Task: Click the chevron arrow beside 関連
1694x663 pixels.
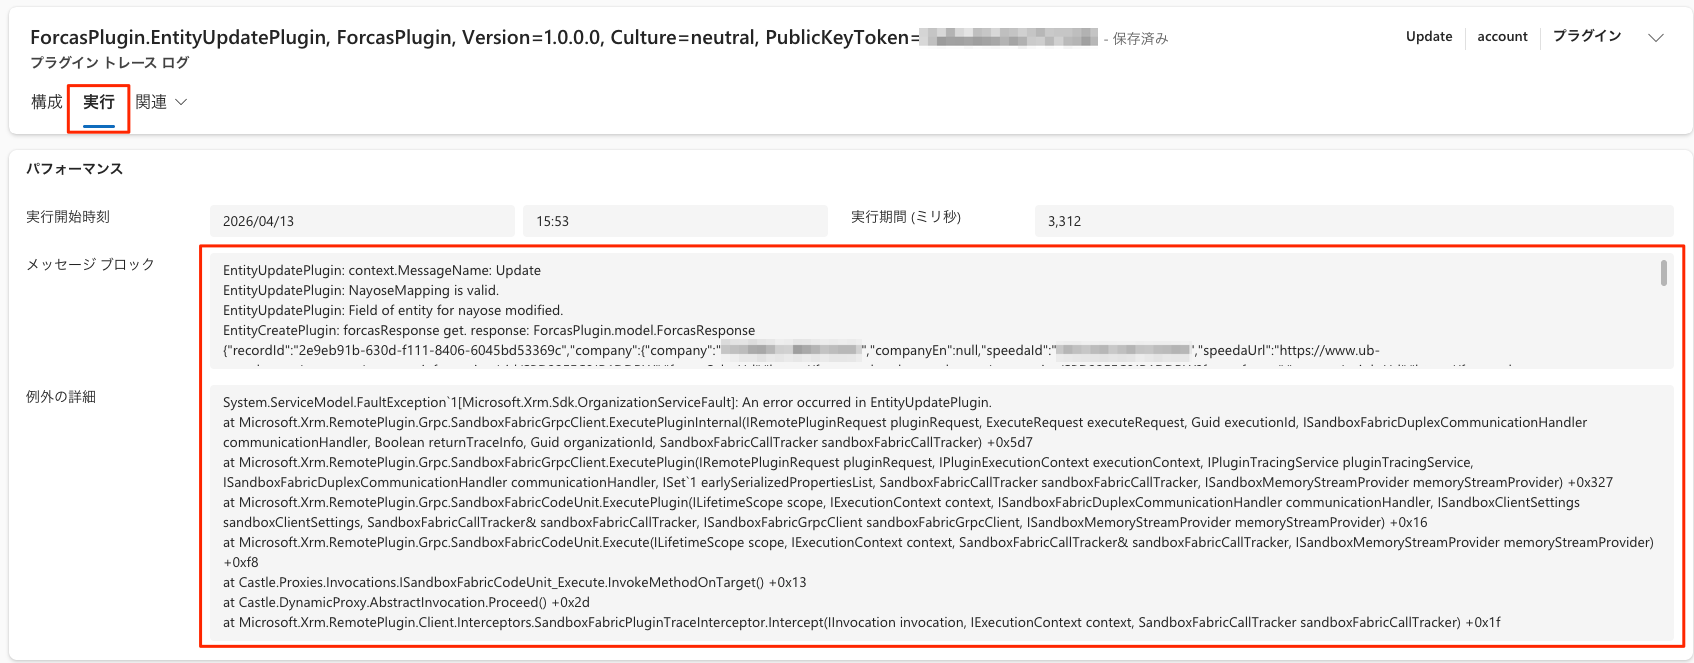Action: click(x=181, y=102)
